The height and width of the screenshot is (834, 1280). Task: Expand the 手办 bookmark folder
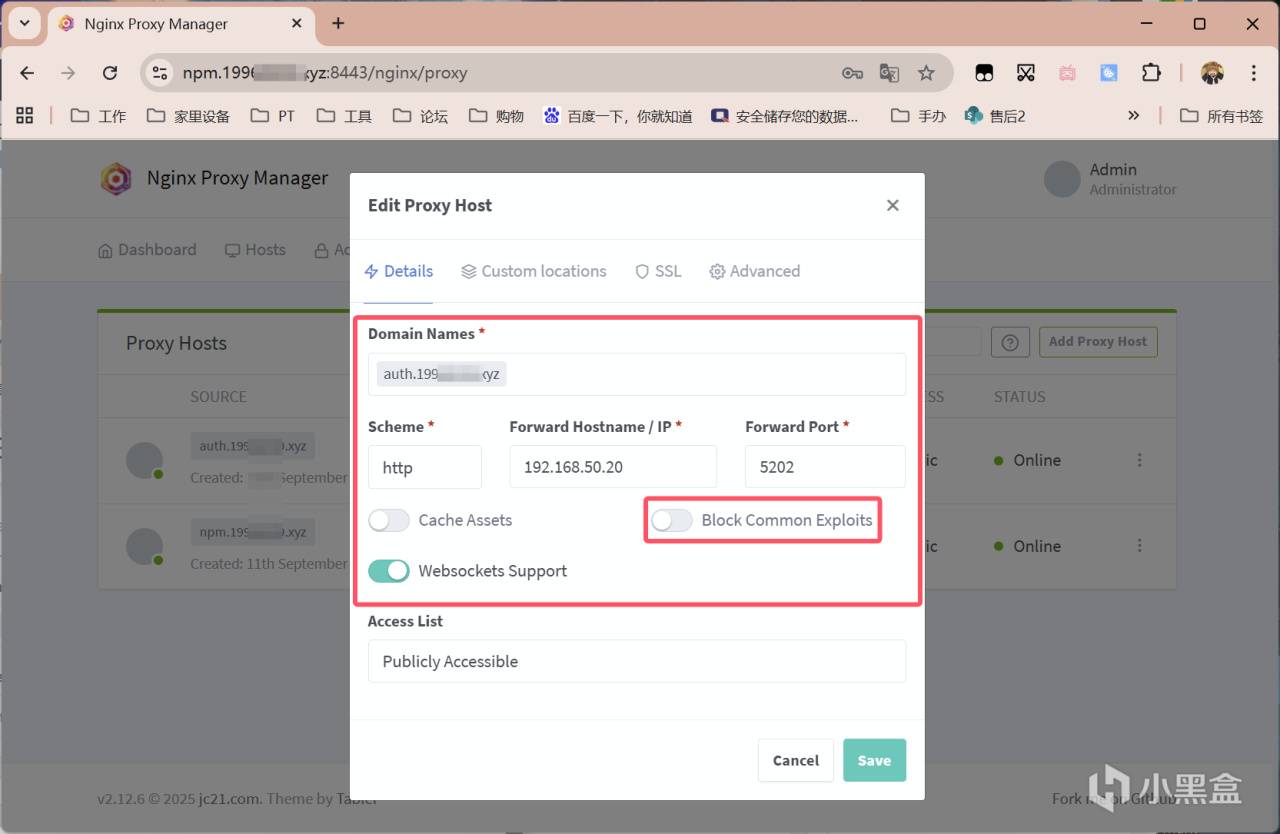[x=918, y=116]
